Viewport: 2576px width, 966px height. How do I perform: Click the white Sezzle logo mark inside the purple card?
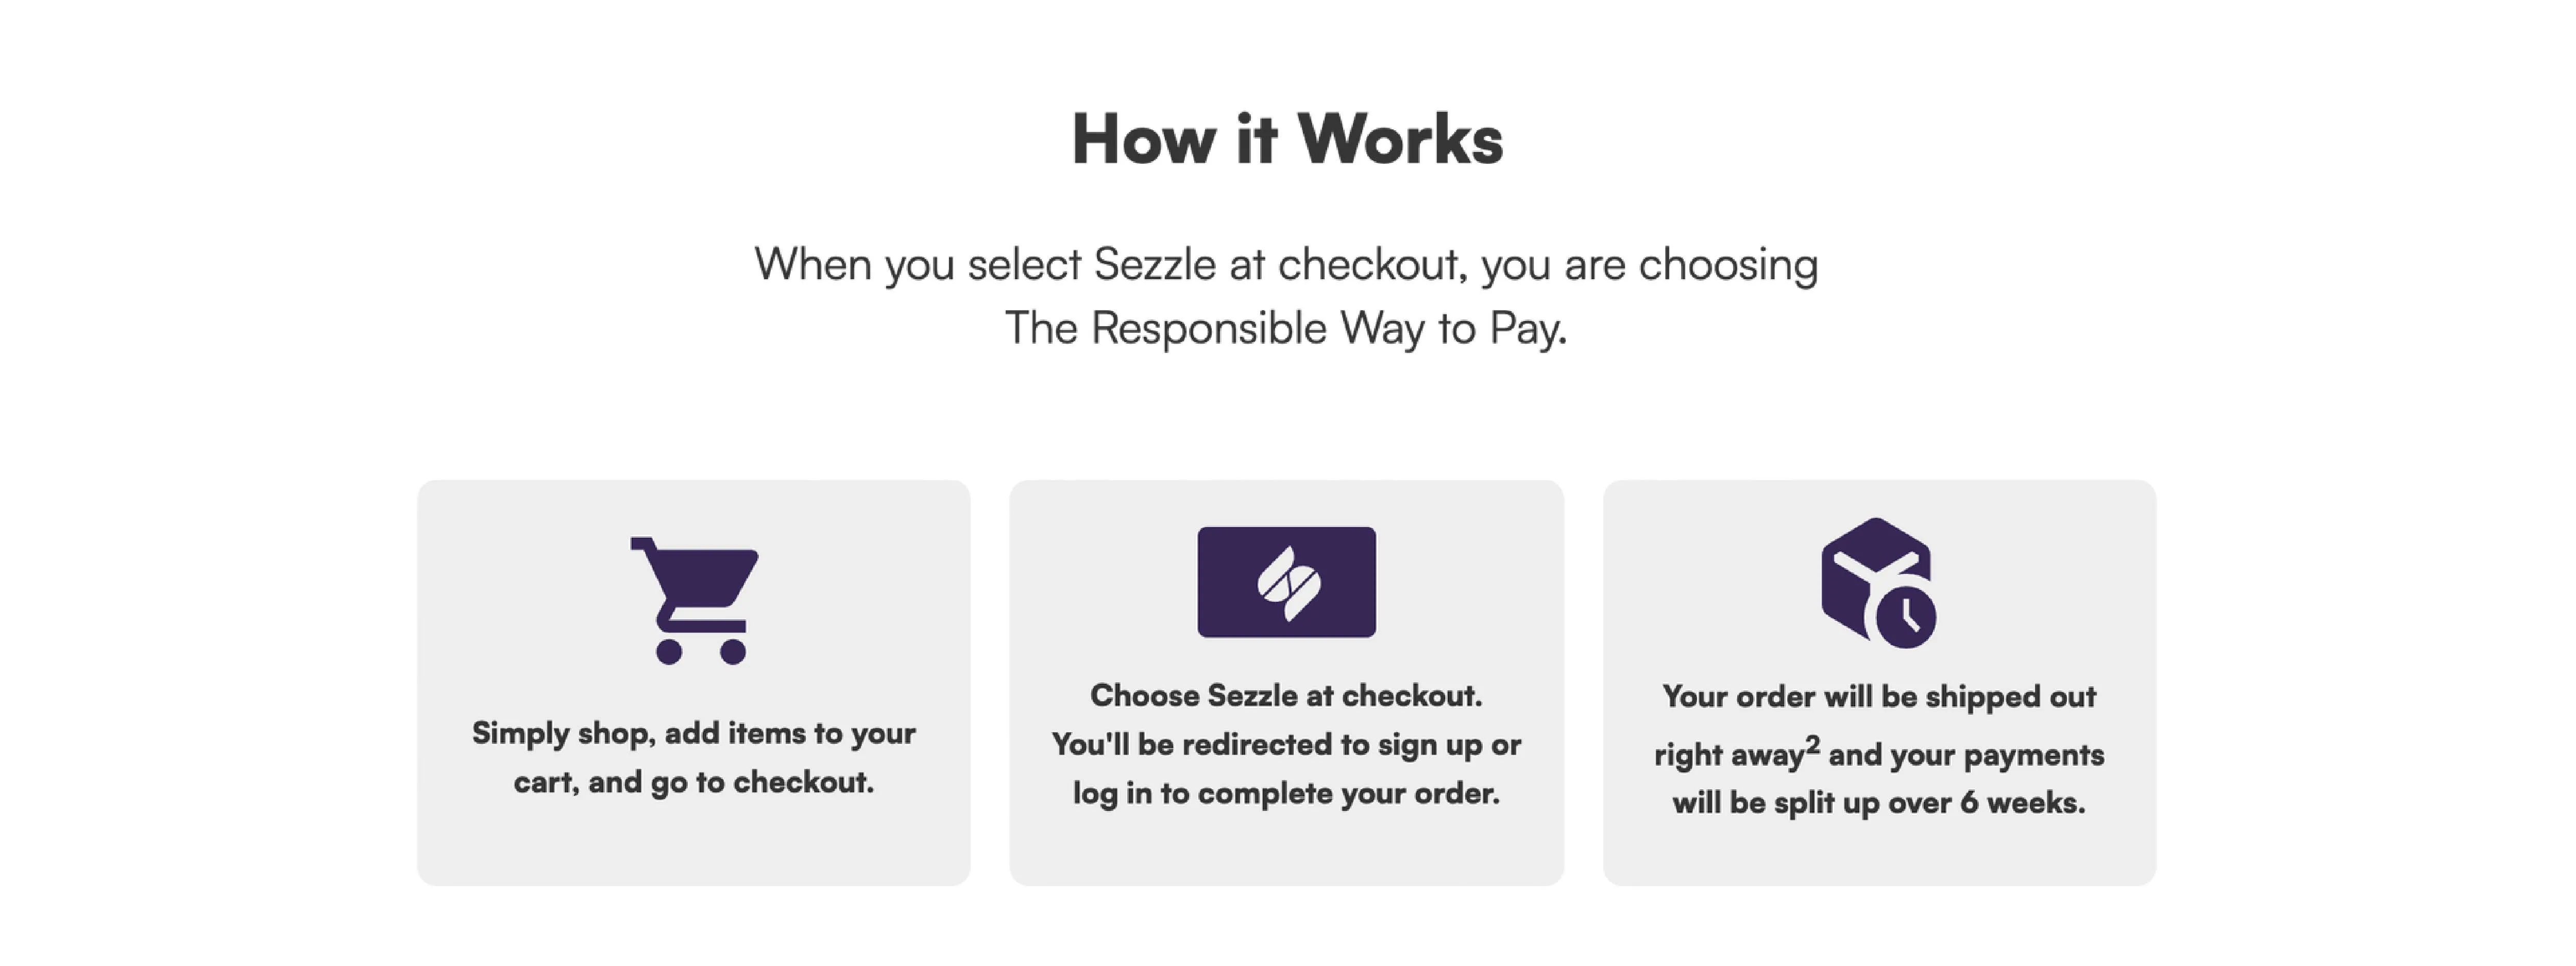1287,583
